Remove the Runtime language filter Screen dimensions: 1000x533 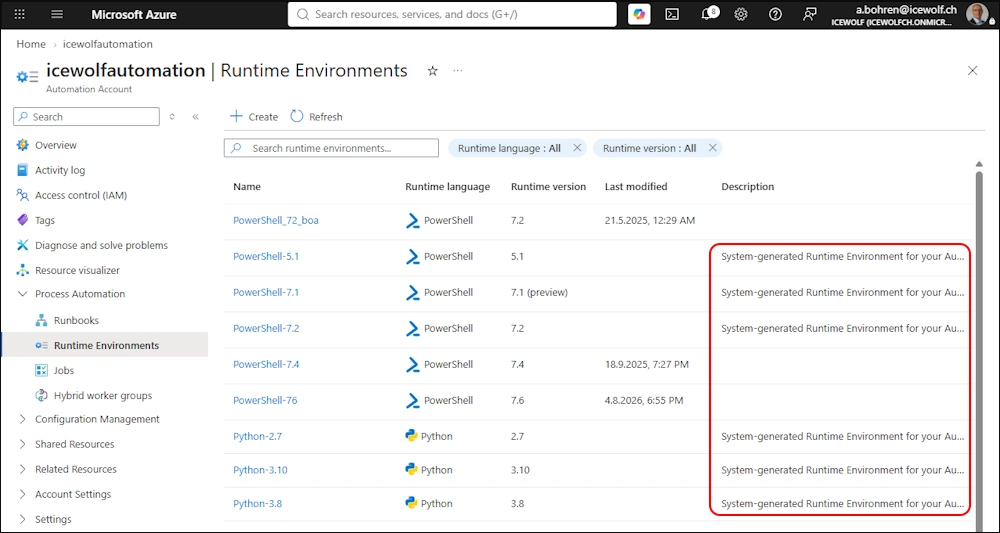click(577, 148)
